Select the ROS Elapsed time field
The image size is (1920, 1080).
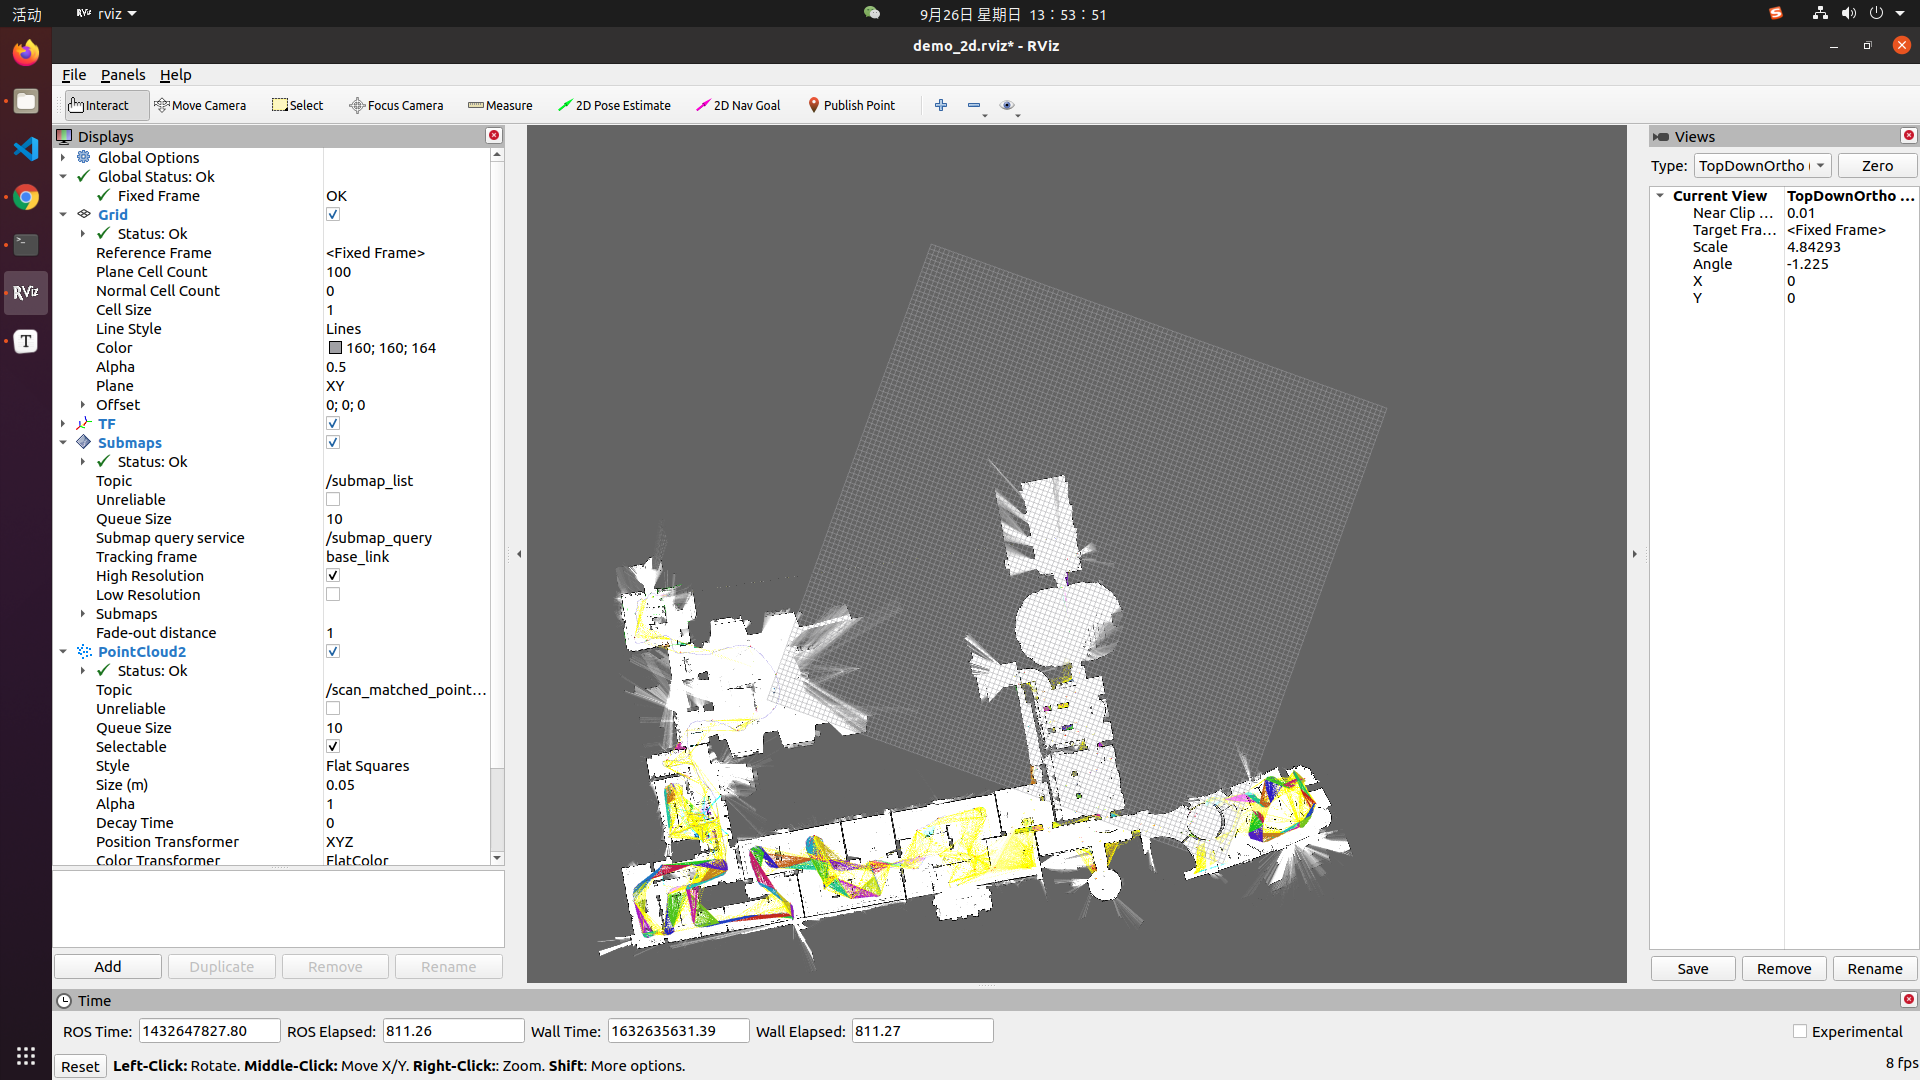(453, 1030)
